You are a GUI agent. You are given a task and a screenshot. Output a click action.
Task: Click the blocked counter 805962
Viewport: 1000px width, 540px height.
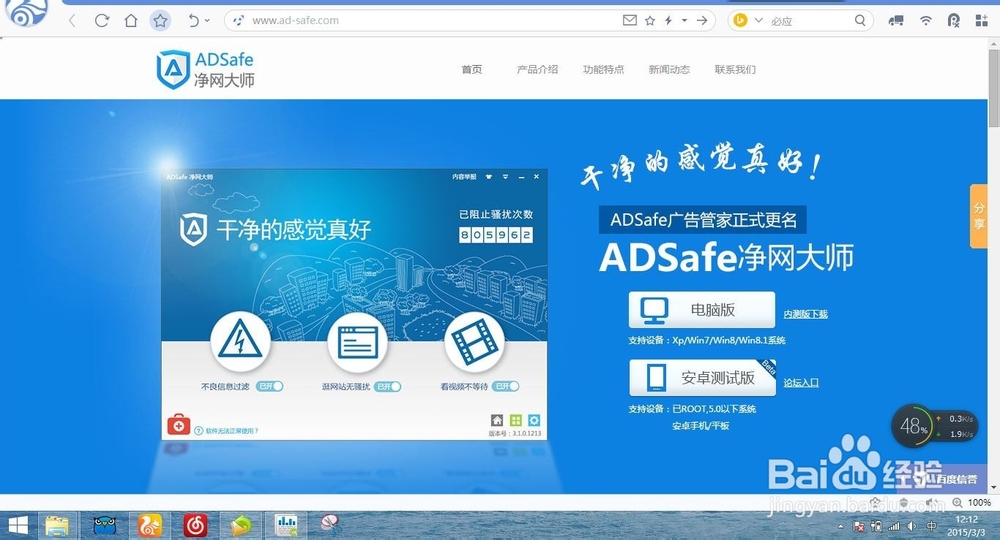[x=496, y=235]
